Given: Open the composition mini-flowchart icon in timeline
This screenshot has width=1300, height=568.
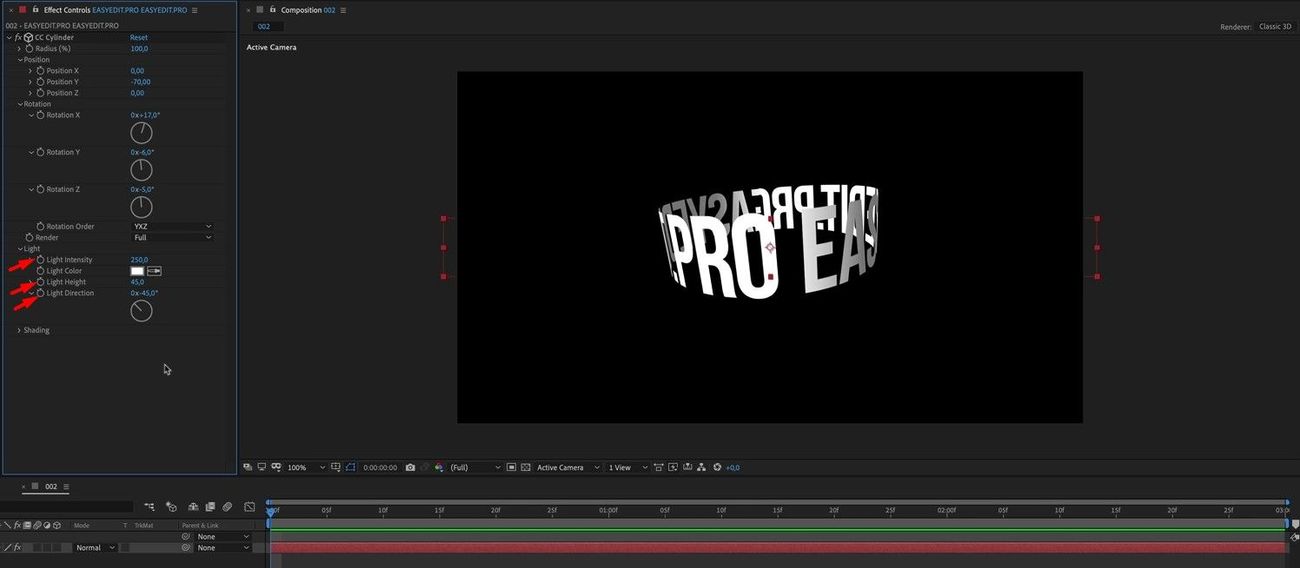Looking at the screenshot, I should click(x=149, y=507).
